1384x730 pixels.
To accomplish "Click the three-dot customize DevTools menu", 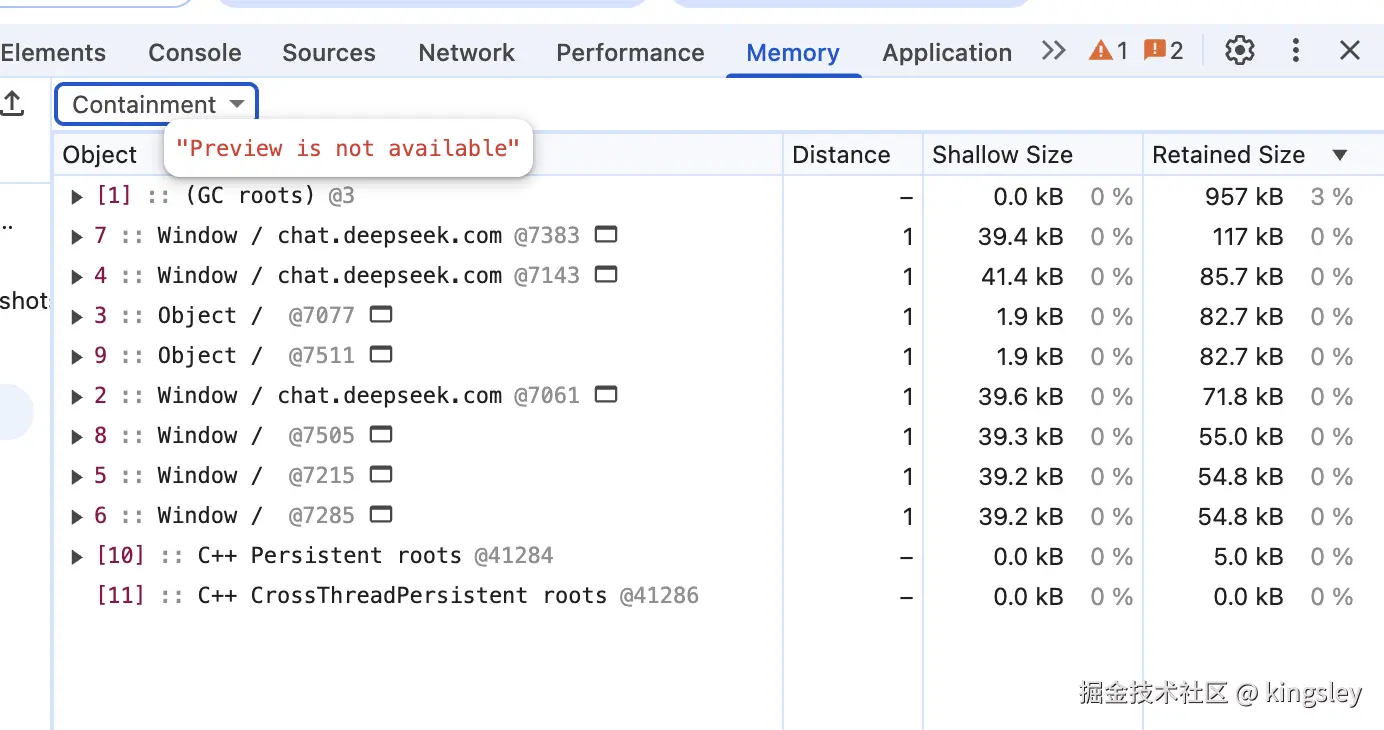I will point(1296,51).
